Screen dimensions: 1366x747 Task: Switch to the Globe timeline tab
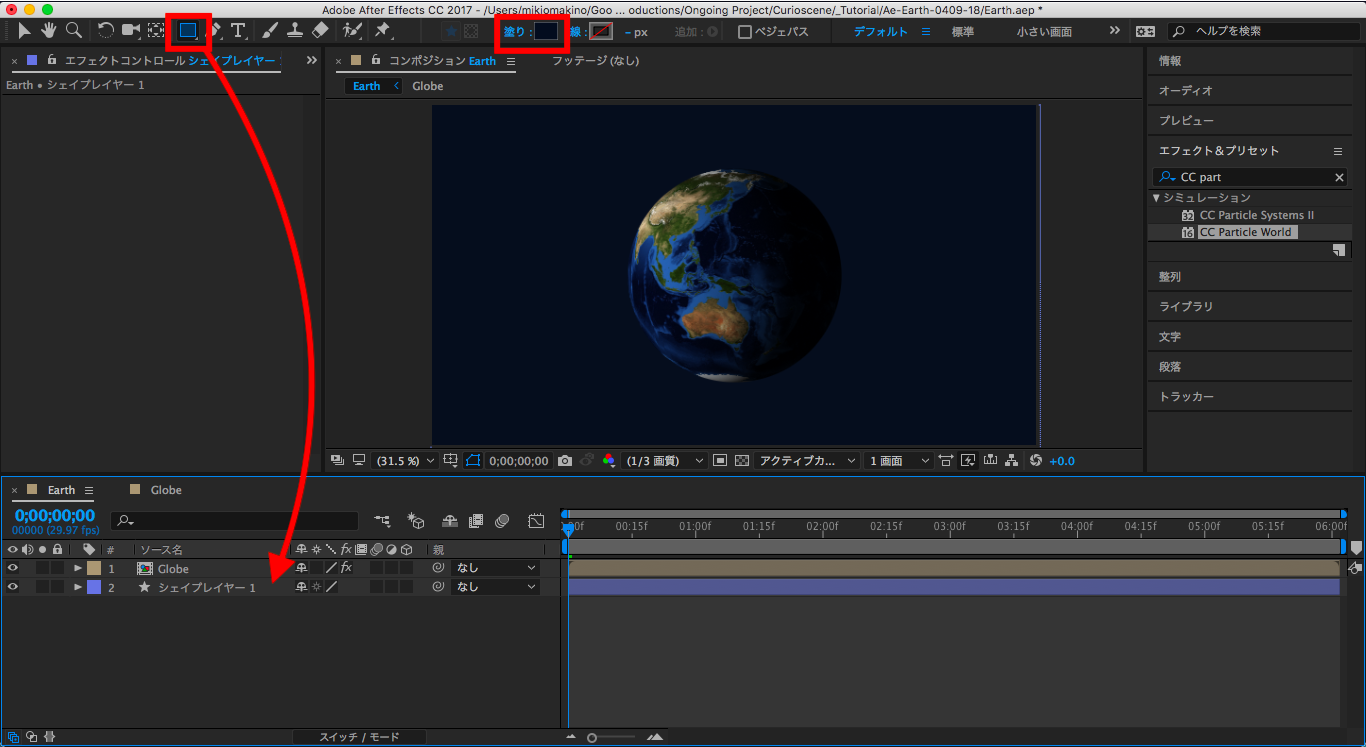[x=165, y=490]
